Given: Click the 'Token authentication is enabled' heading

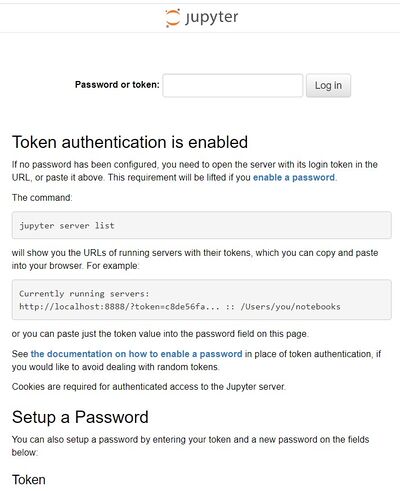Looking at the screenshot, I should [130, 142].
